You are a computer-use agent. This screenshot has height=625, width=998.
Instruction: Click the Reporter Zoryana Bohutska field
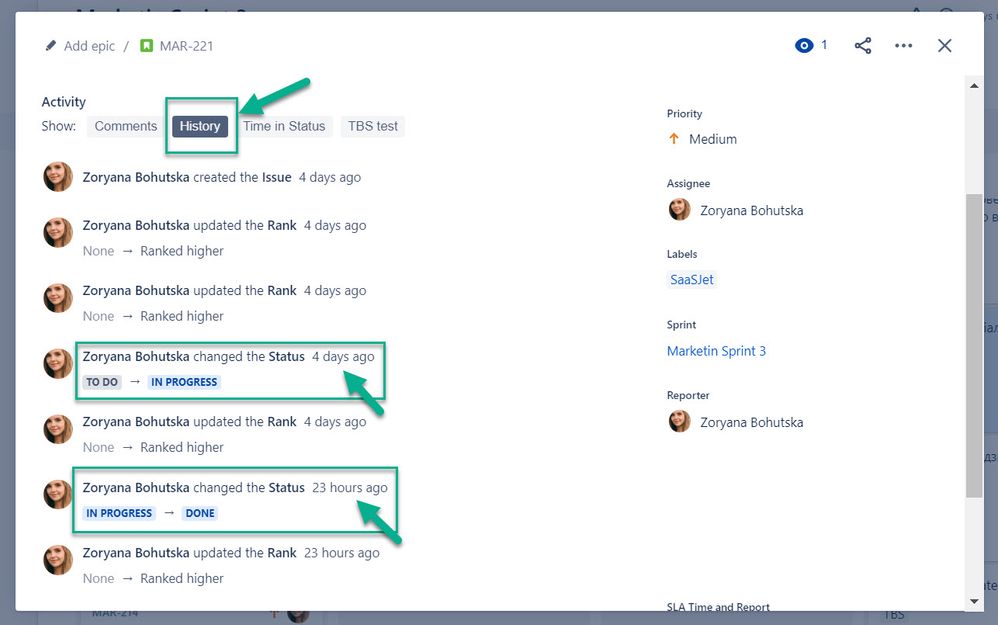736,422
